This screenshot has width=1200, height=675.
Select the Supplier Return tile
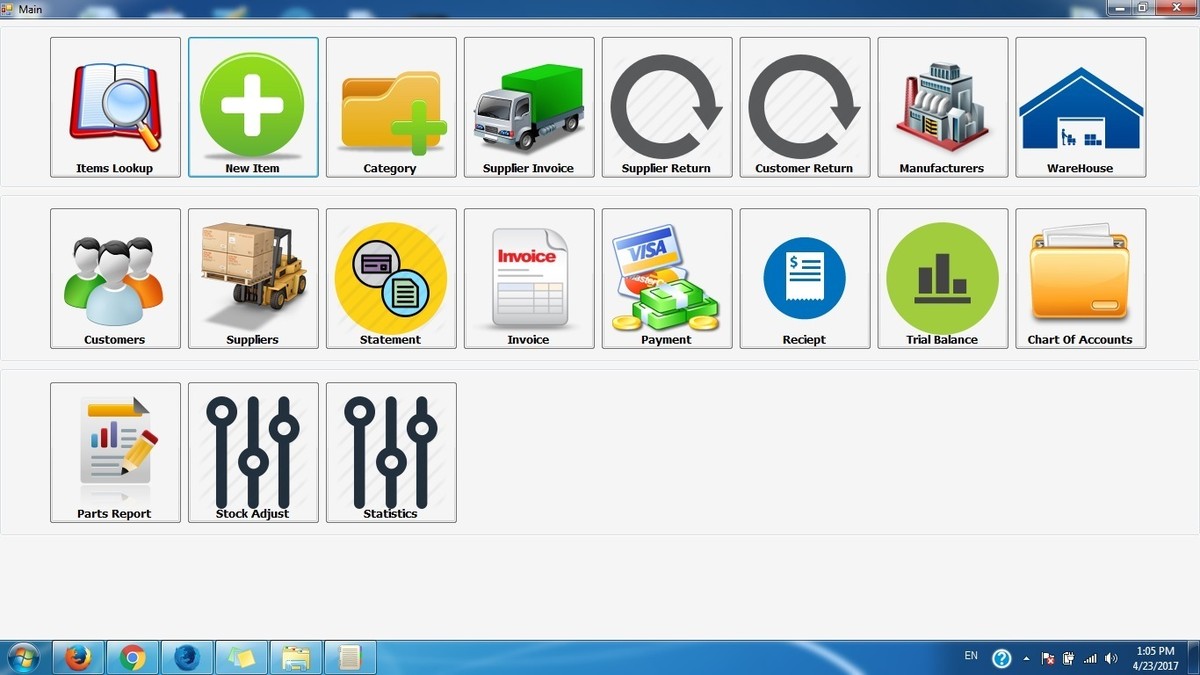pyautogui.click(x=667, y=107)
